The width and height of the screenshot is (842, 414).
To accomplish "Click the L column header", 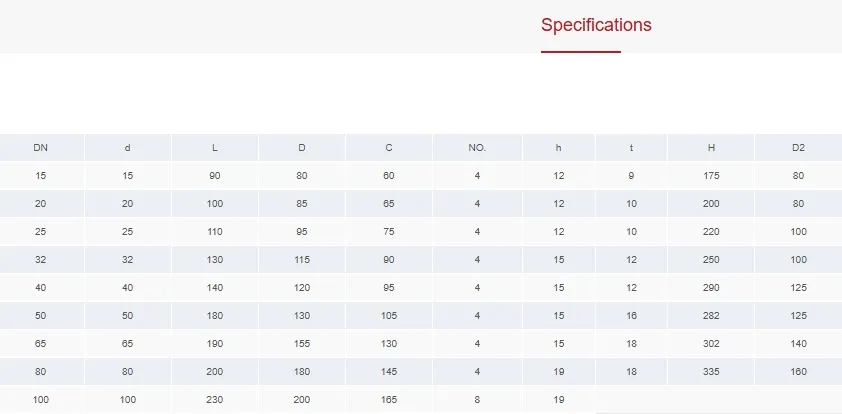I will coord(215,148).
